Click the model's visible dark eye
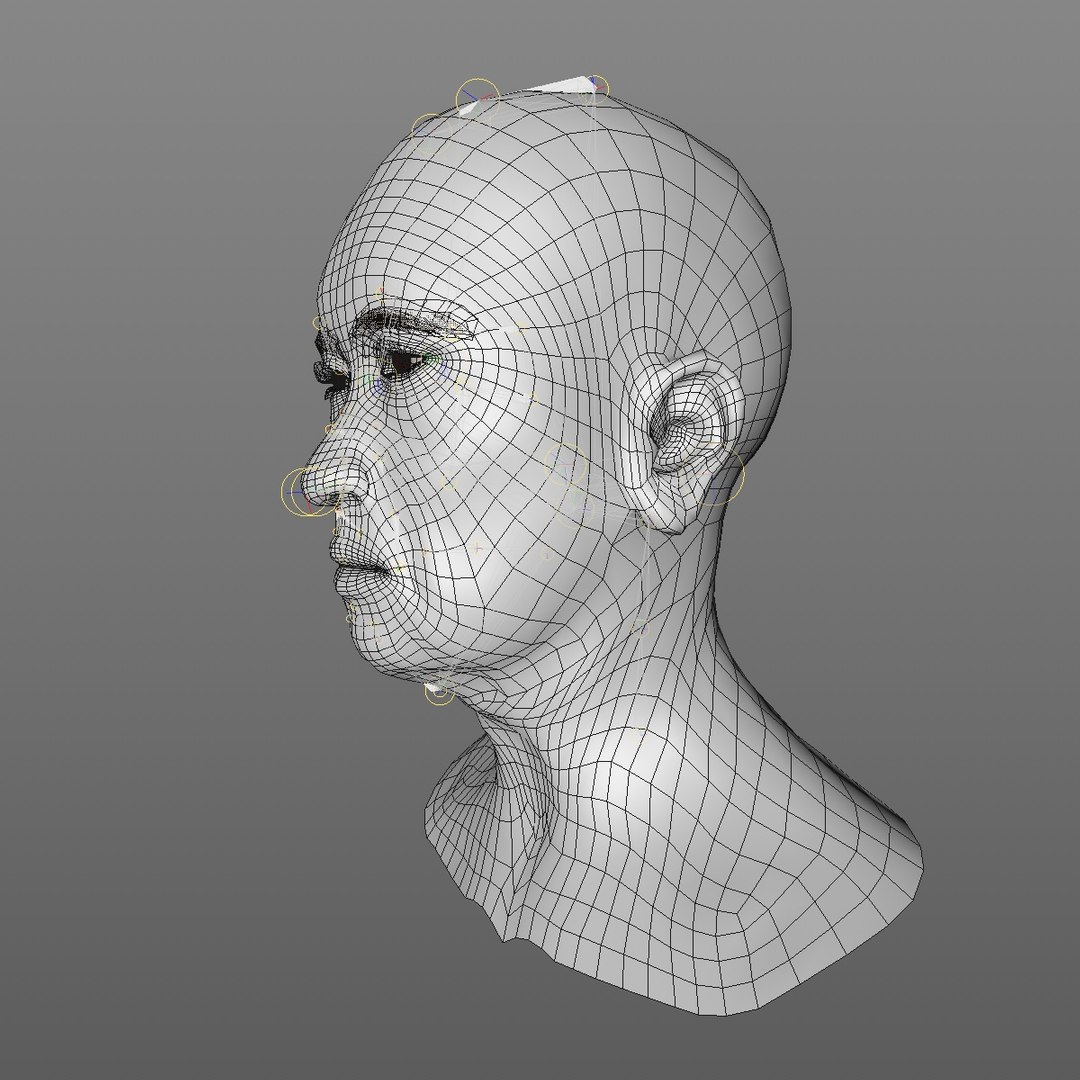This screenshot has height=1080, width=1080. coord(403,363)
